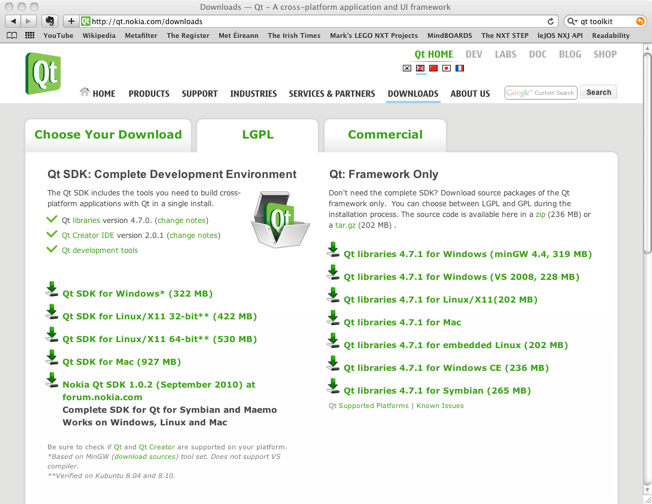
Task: Download Qt SDK for Mac (927 MB)
Action: tap(121, 362)
